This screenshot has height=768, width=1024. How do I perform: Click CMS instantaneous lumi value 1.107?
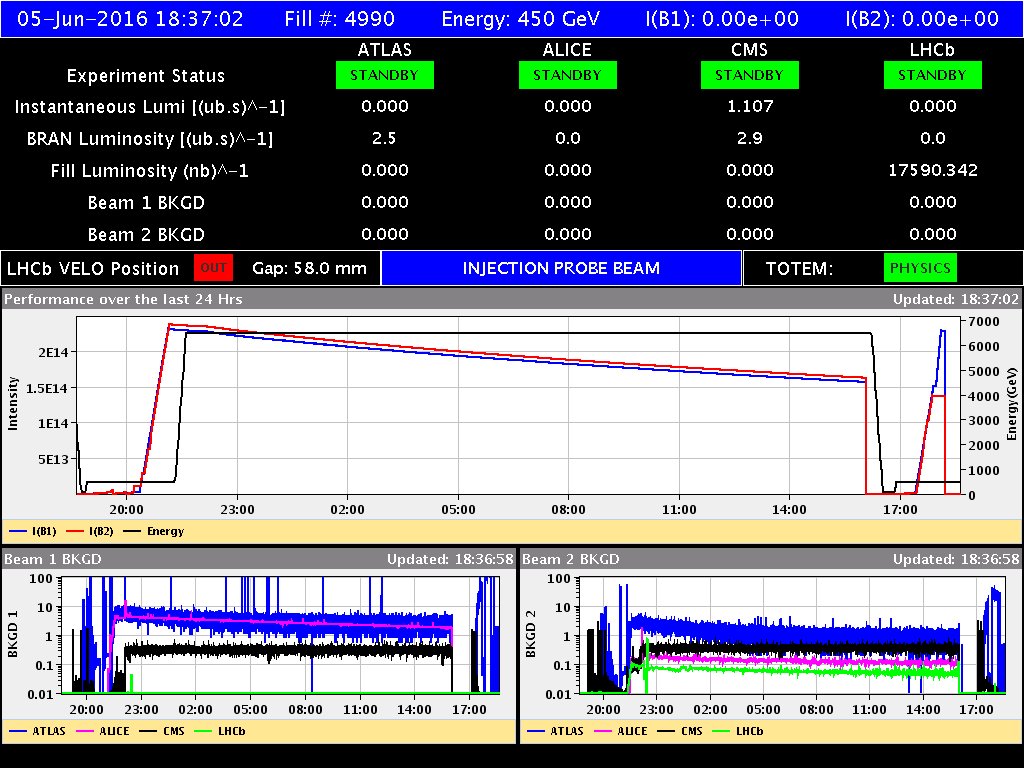tap(750, 106)
